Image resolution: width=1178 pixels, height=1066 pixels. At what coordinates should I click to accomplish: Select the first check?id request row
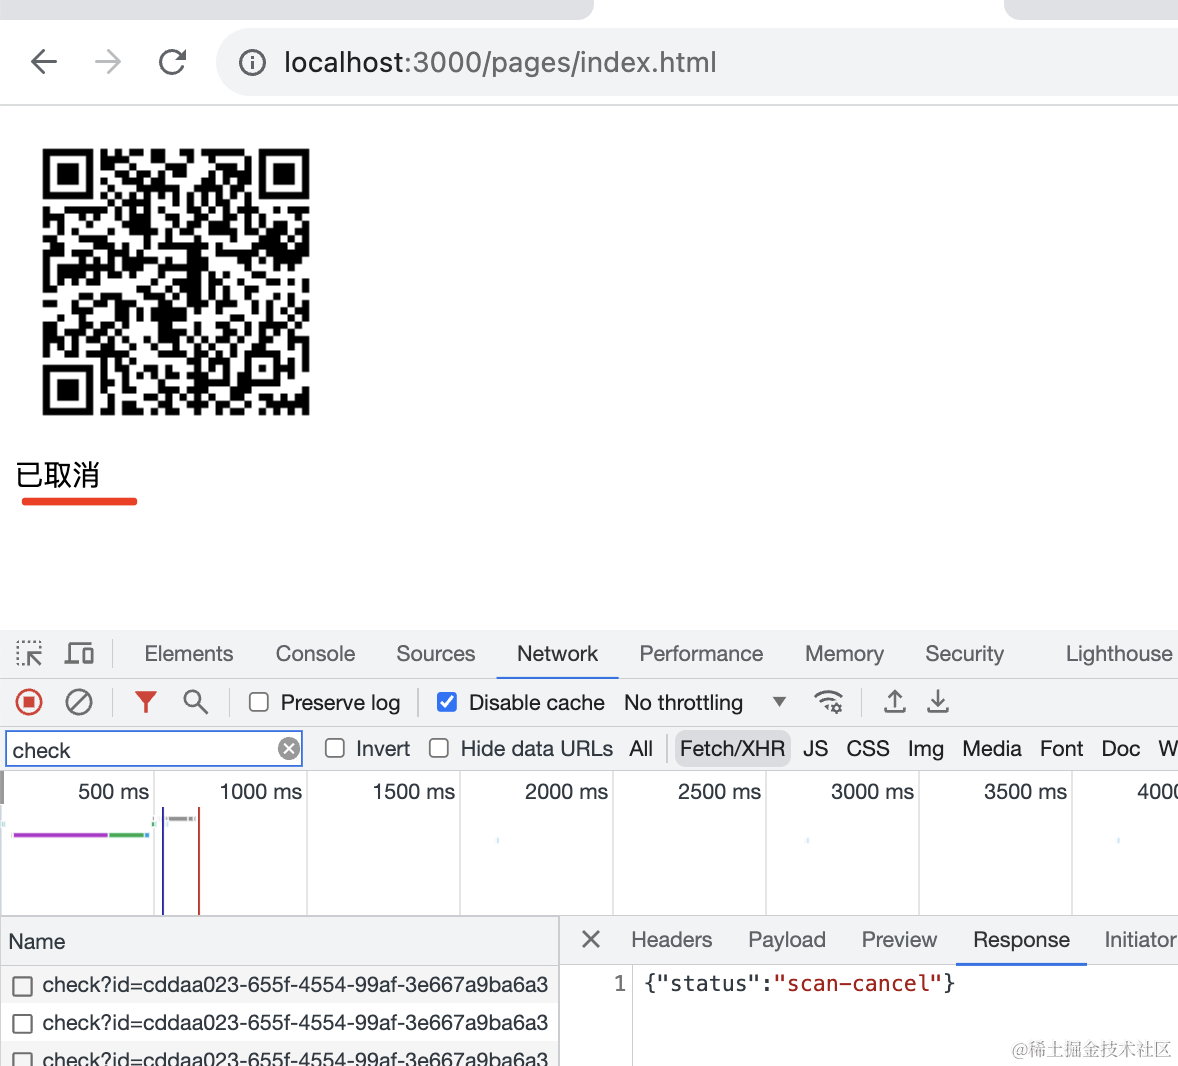click(294, 985)
